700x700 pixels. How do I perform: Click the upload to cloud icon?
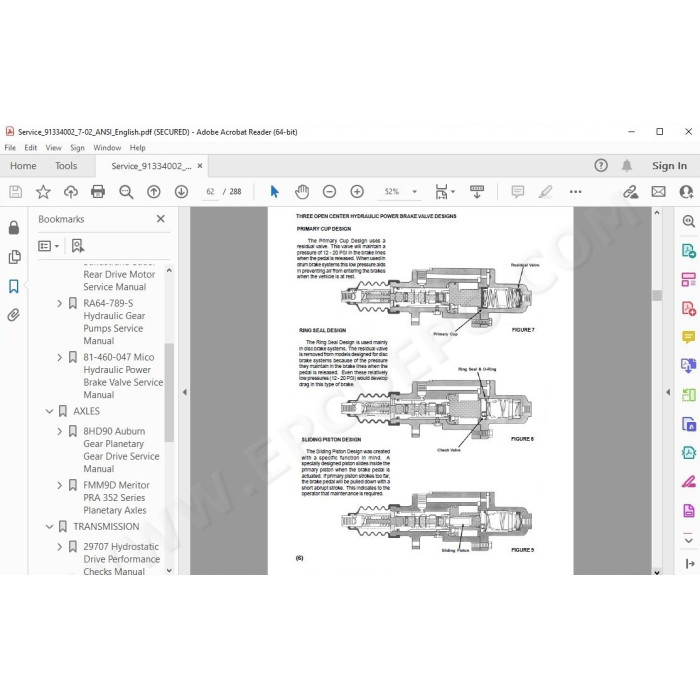tap(71, 192)
